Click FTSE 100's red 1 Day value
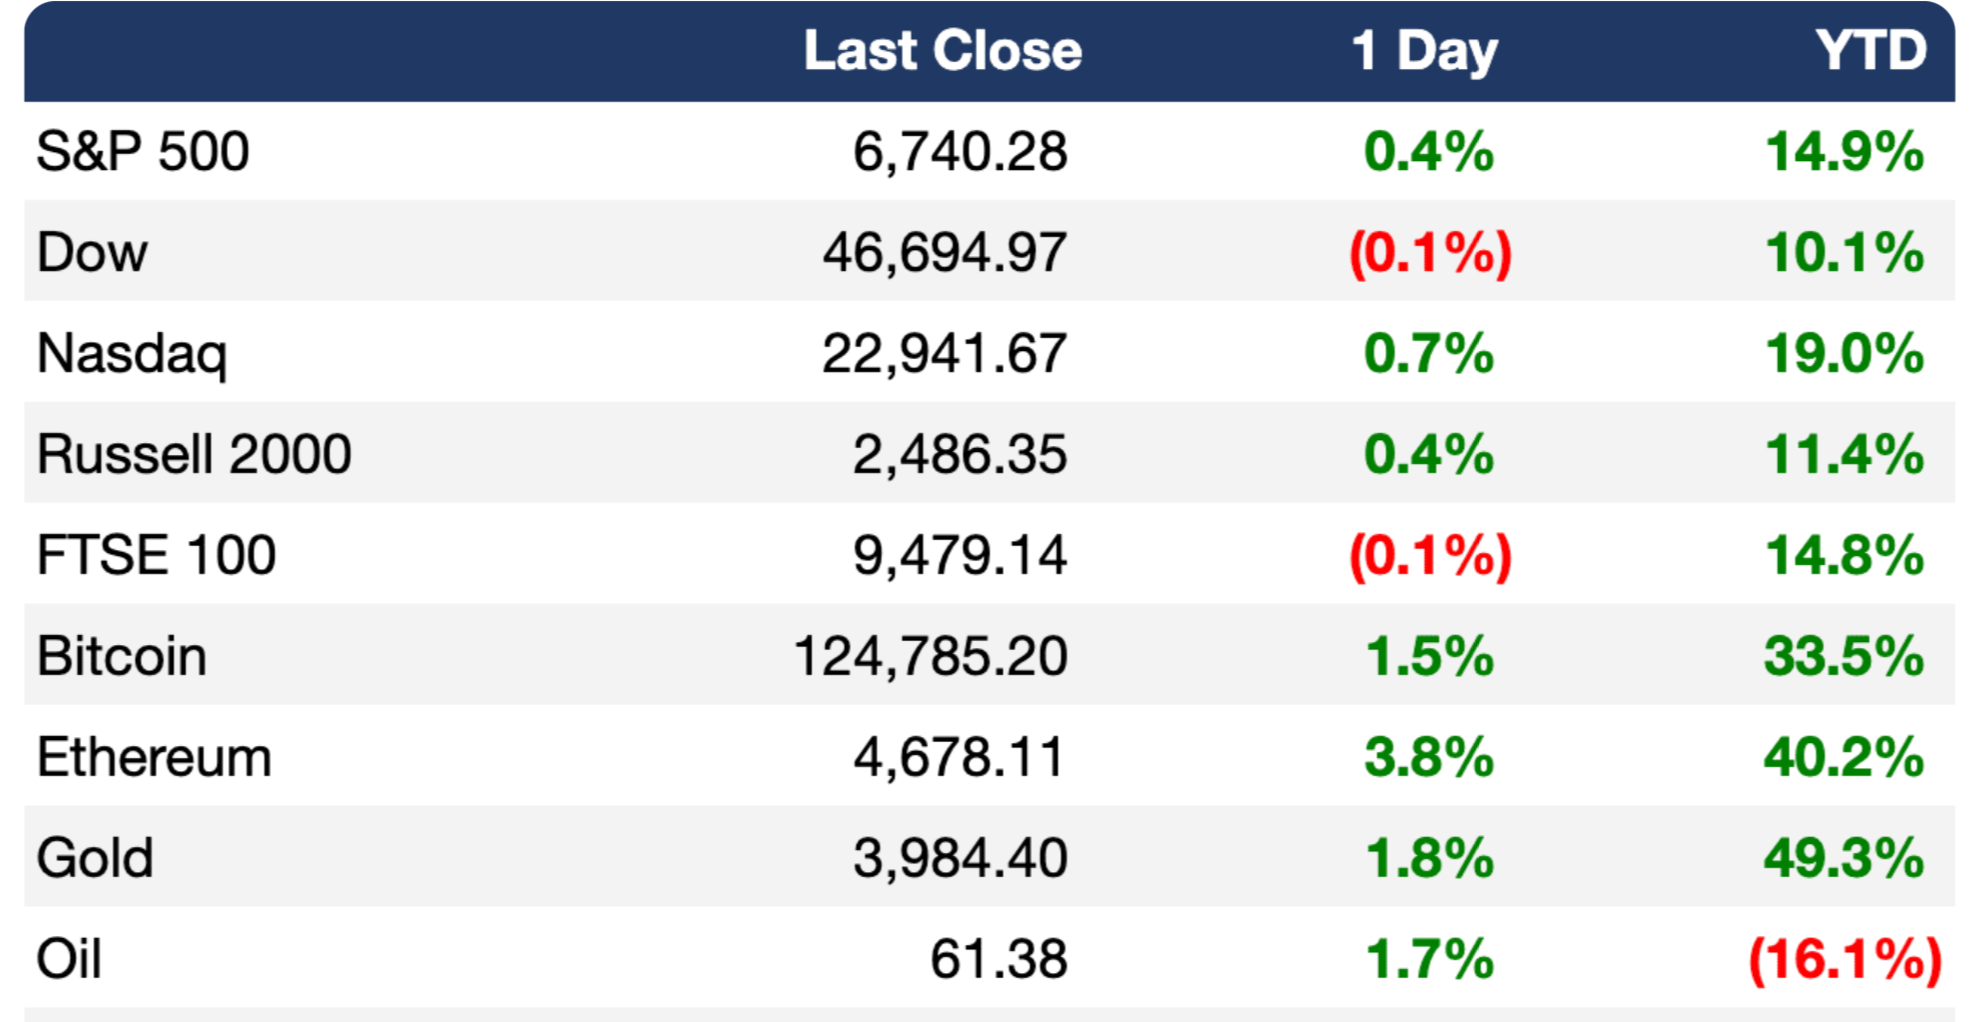The width and height of the screenshot is (1978, 1022). click(x=1430, y=556)
